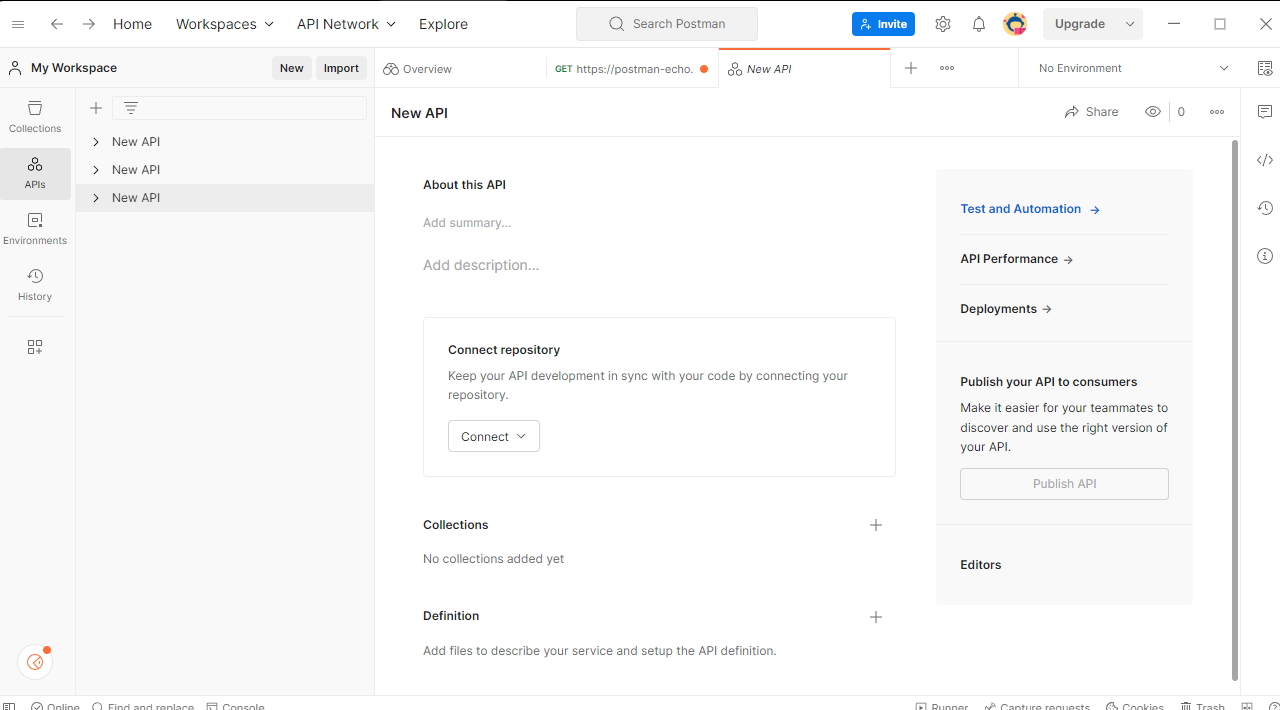Go back with the left arrow

57,24
